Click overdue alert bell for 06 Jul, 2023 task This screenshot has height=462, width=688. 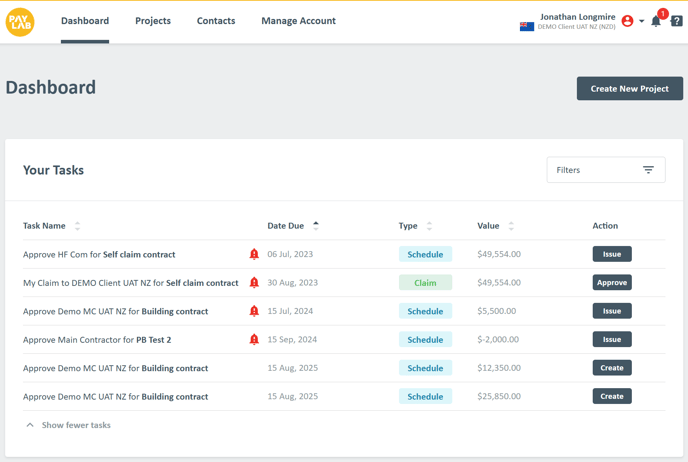(254, 254)
